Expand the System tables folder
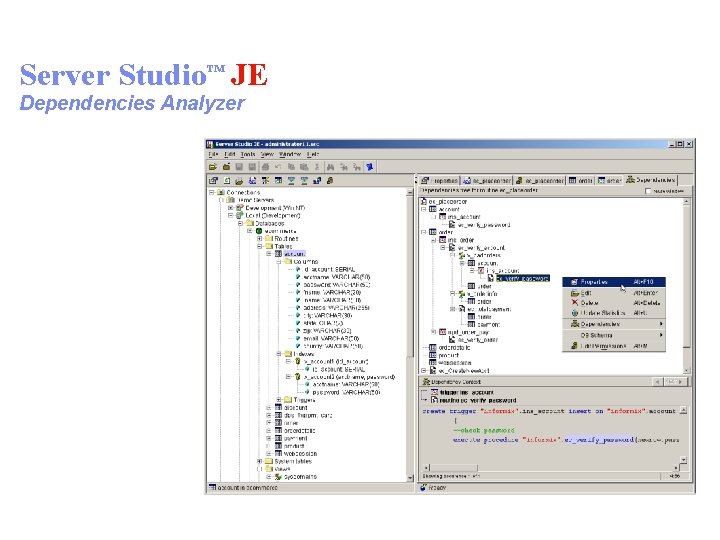The height and width of the screenshot is (540, 720). pos(259,461)
